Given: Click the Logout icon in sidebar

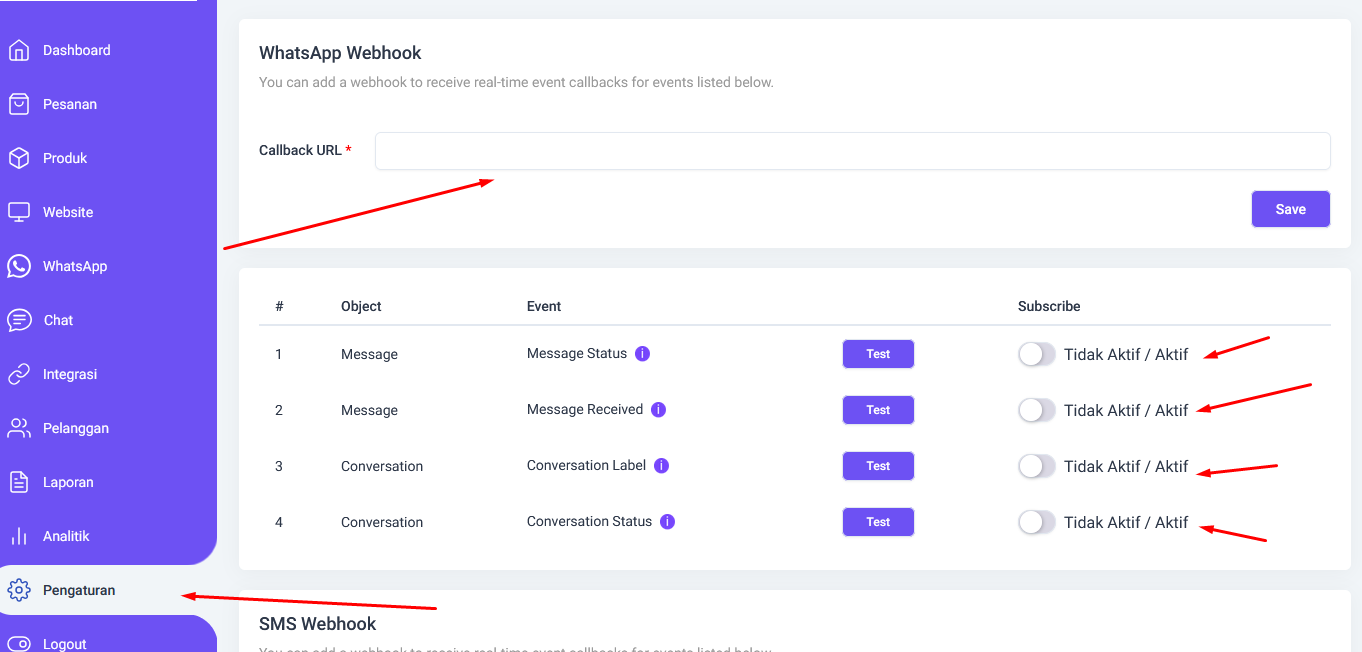Looking at the screenshot, I should point(19,644).
